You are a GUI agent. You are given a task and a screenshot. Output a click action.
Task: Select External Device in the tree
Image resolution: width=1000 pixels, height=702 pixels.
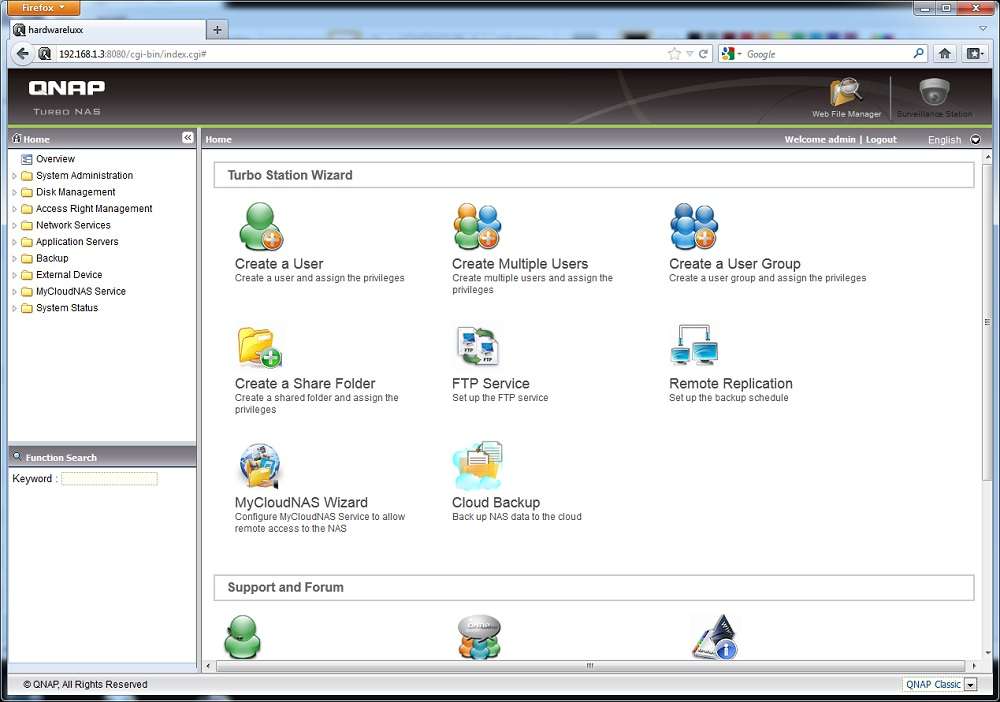pos(69,275)
